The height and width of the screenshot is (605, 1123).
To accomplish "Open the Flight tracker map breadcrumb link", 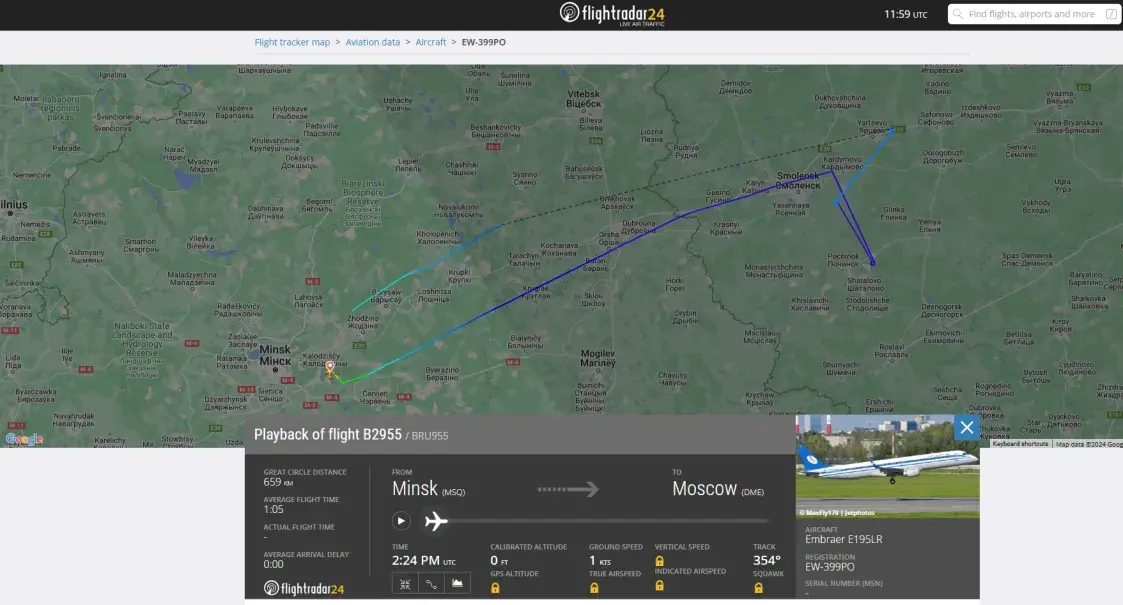I will pos(292,42).
